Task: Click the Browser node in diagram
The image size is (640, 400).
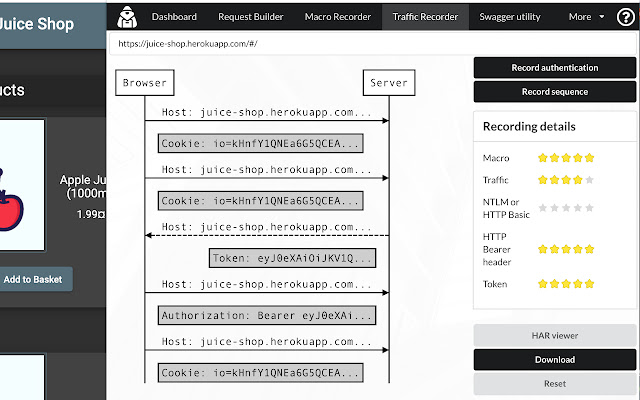Action: (x=145, y=83)
